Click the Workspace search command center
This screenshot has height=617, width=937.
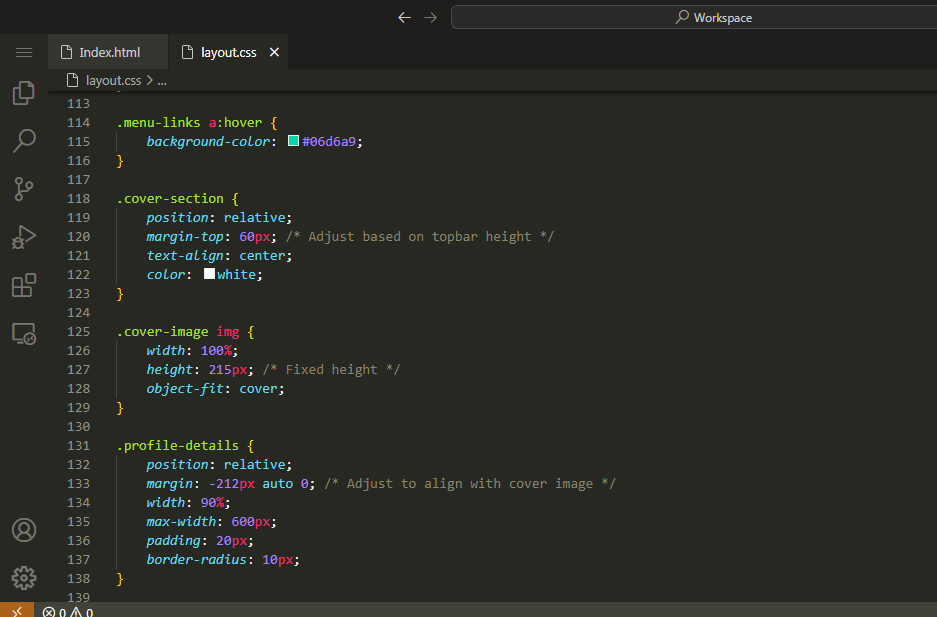click(x=693, y=17)
